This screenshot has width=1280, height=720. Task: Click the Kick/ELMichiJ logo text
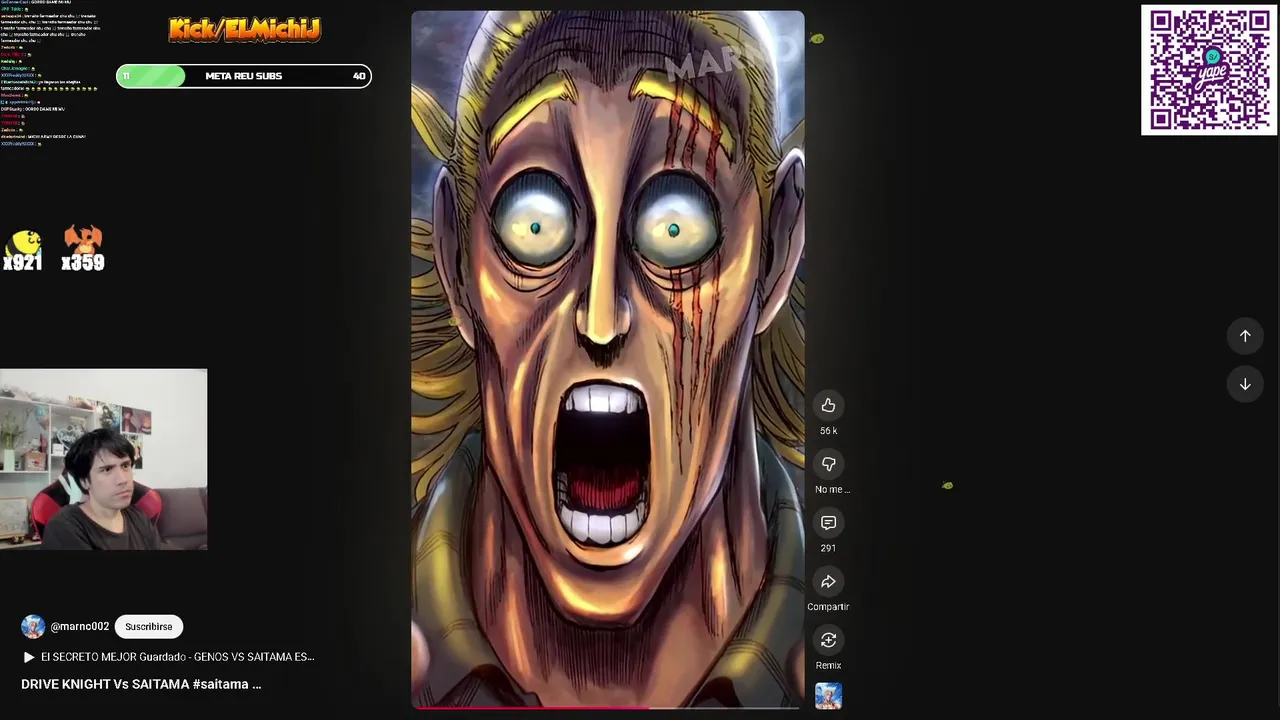click(244, 30)
